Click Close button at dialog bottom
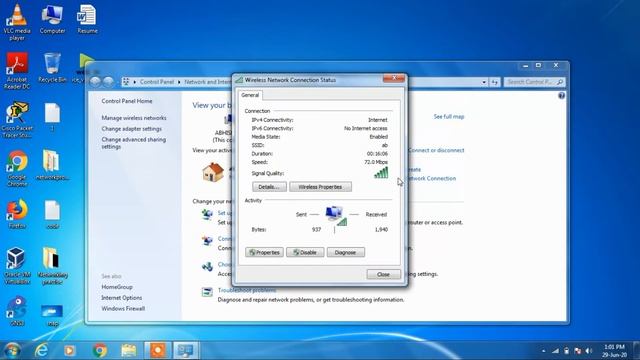640x360 pixels. tap(383, 274)
